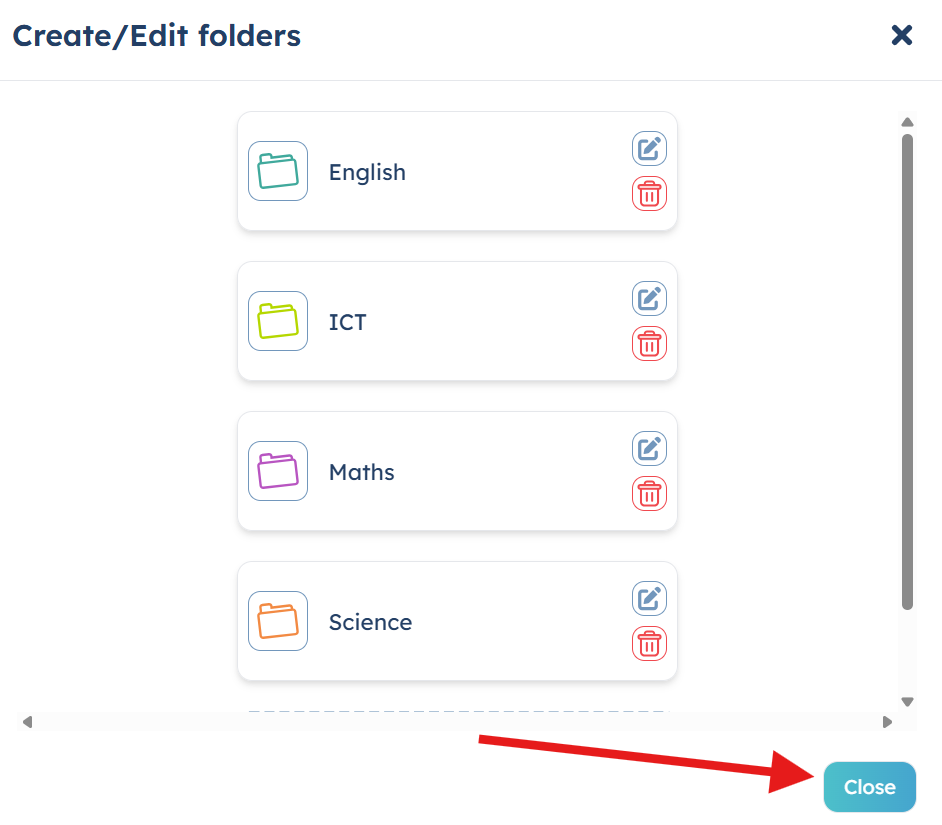The width and height of the screenshot is (942, 825).
Task: Click the green English folder icon
Action: (x=278, y=171)
